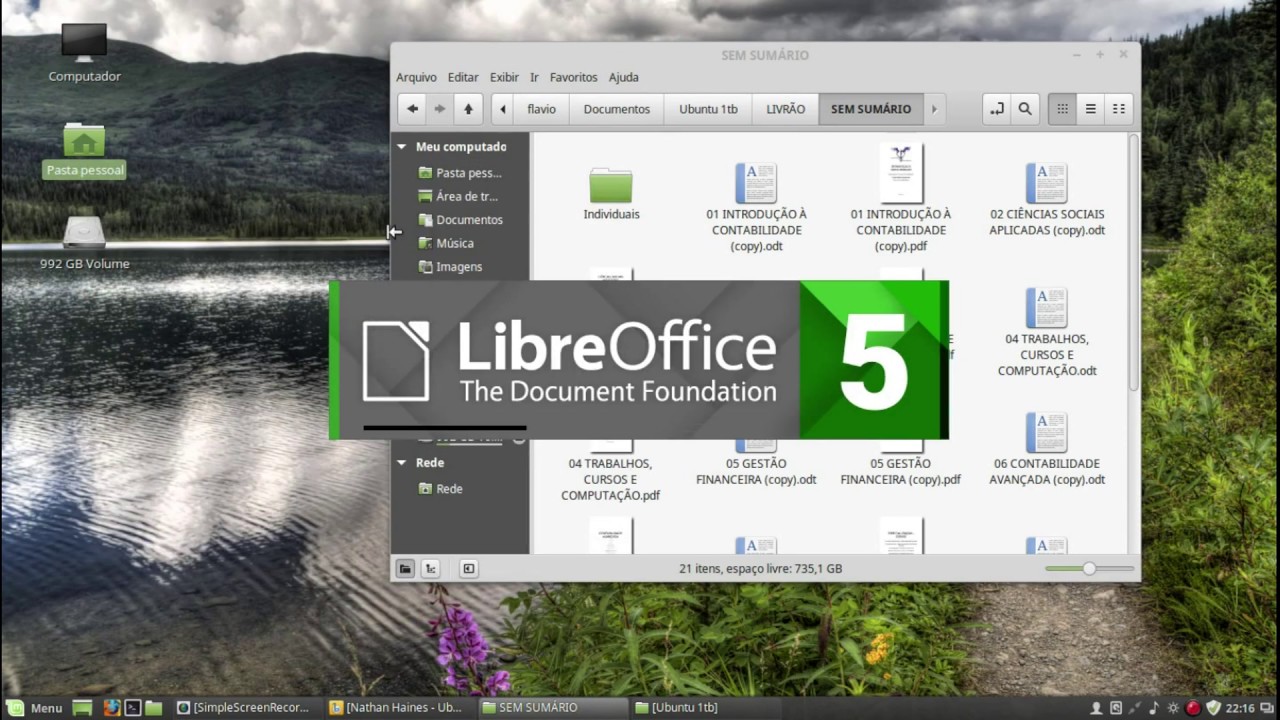The width and height of the screenshot is (1280, 720).
Task: Collapse the Rede sidebar section
Action: pos(402,463)
